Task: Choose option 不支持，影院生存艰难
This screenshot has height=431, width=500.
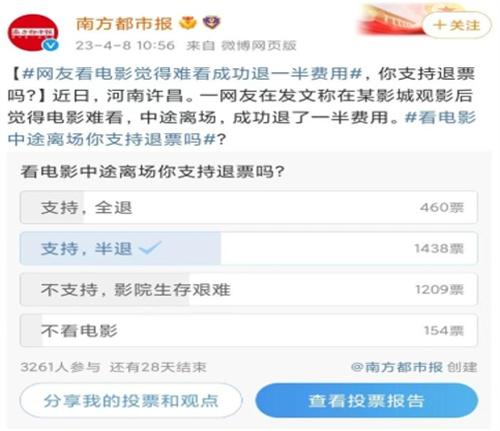Action: [249, 289]
